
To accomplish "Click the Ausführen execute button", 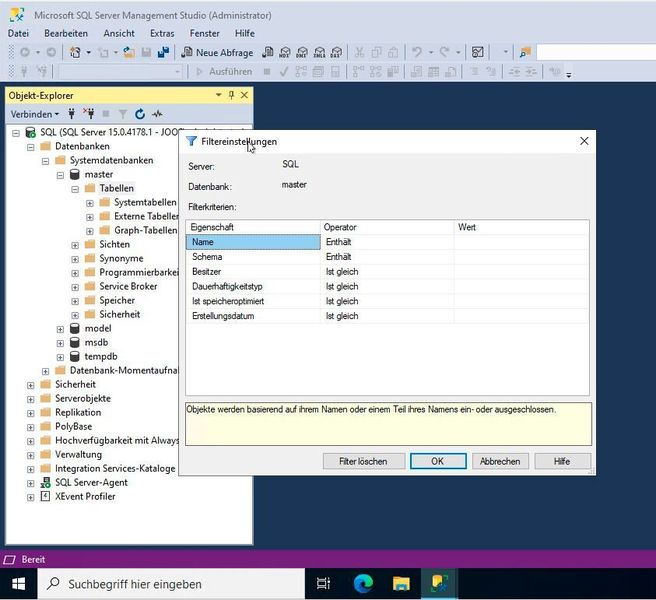I will coord(224,72).
